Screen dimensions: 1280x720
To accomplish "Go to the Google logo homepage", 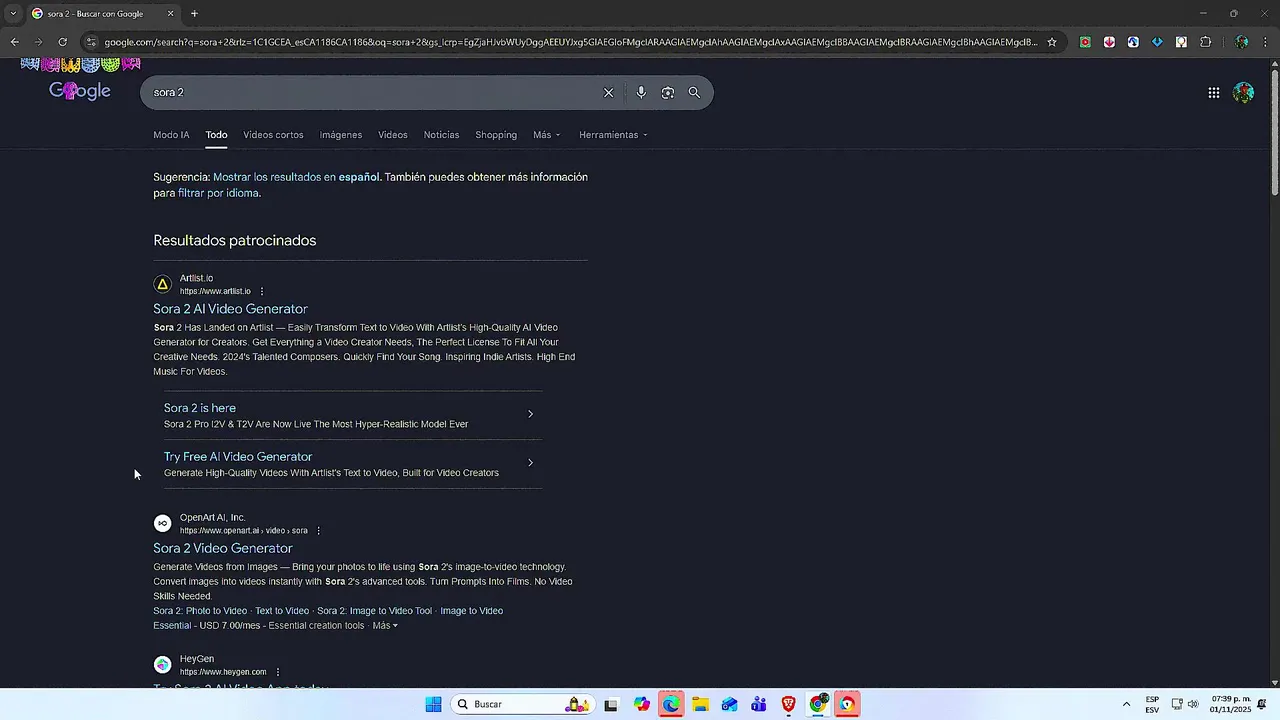I will coord(80,91).
